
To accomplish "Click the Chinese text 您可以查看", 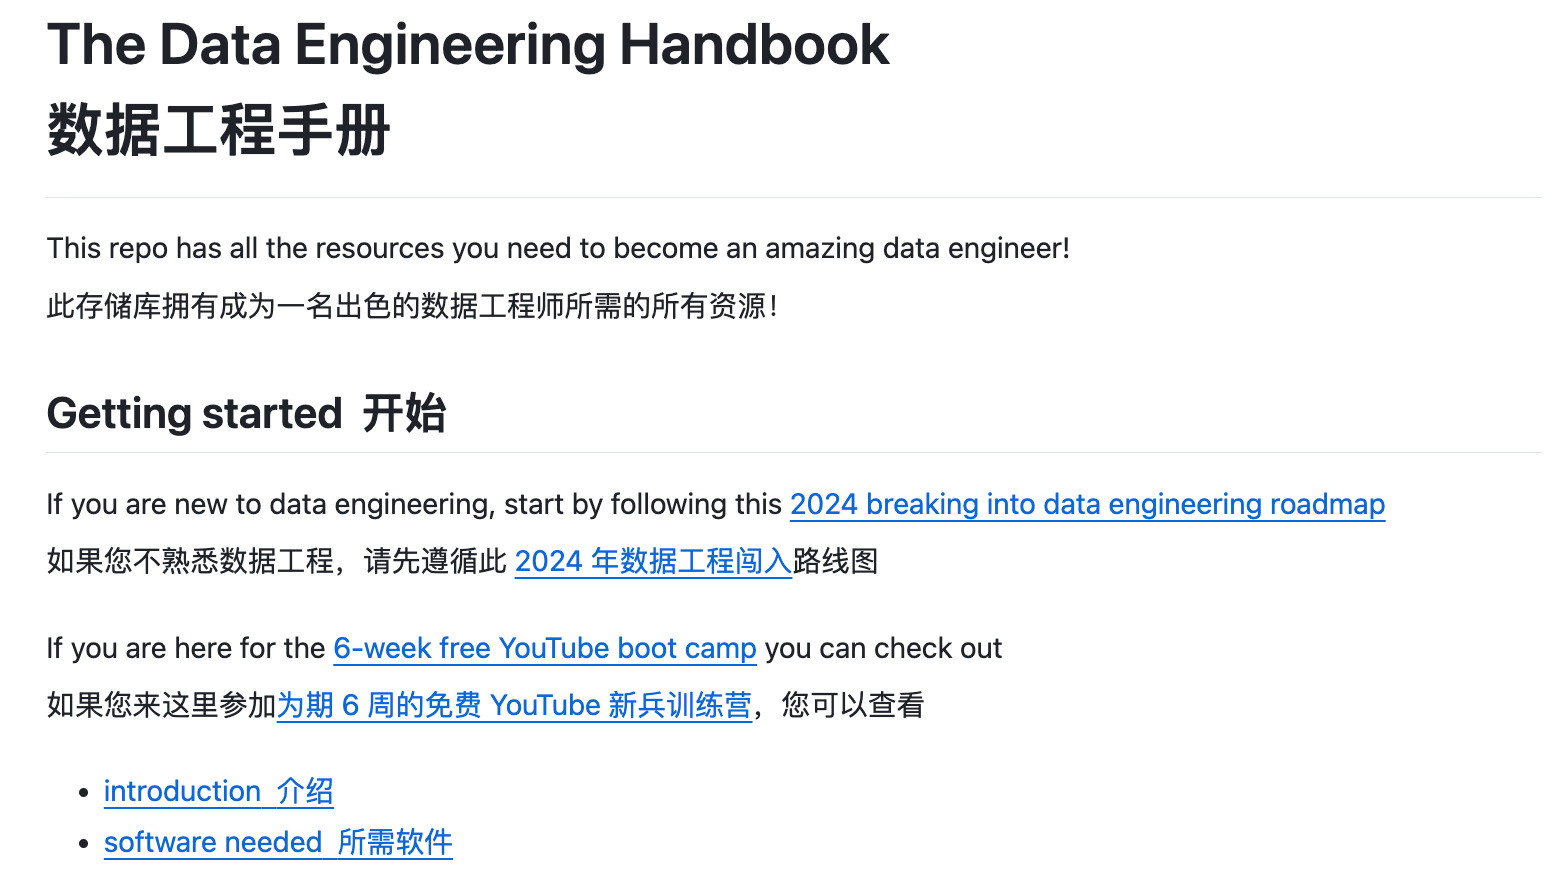I will 853,705.
